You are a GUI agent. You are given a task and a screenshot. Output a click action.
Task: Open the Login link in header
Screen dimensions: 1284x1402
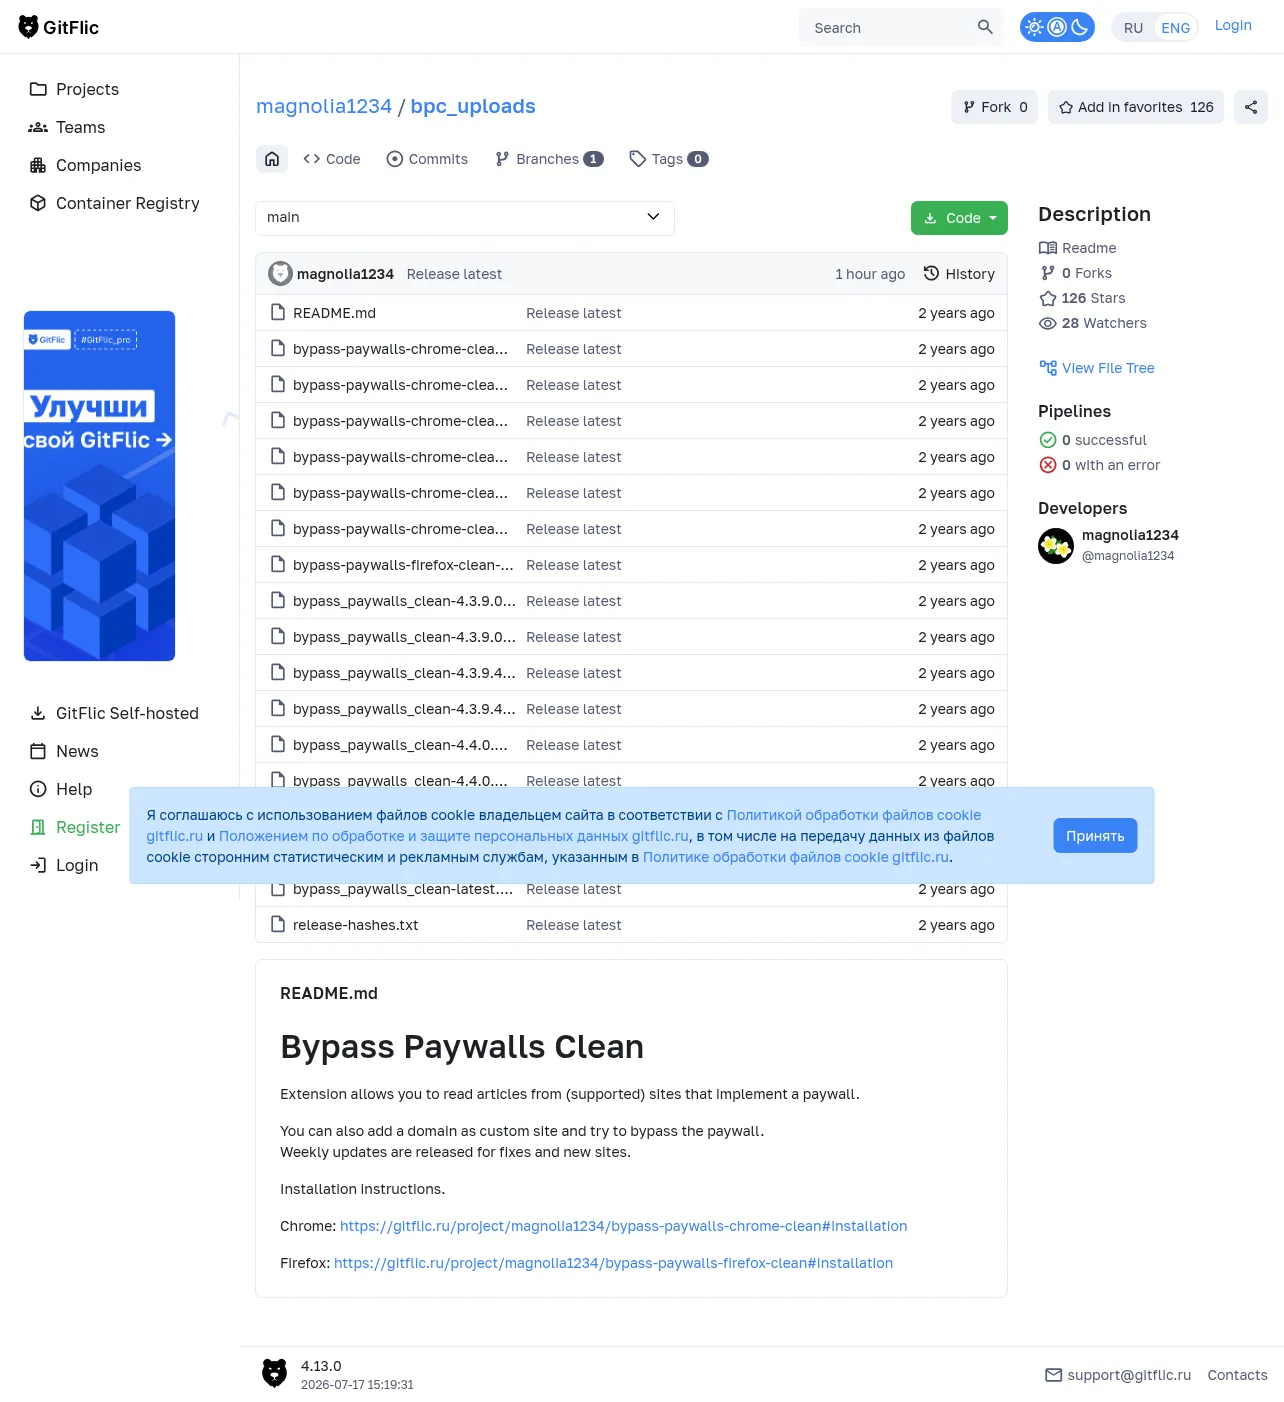click(1233, 25)
